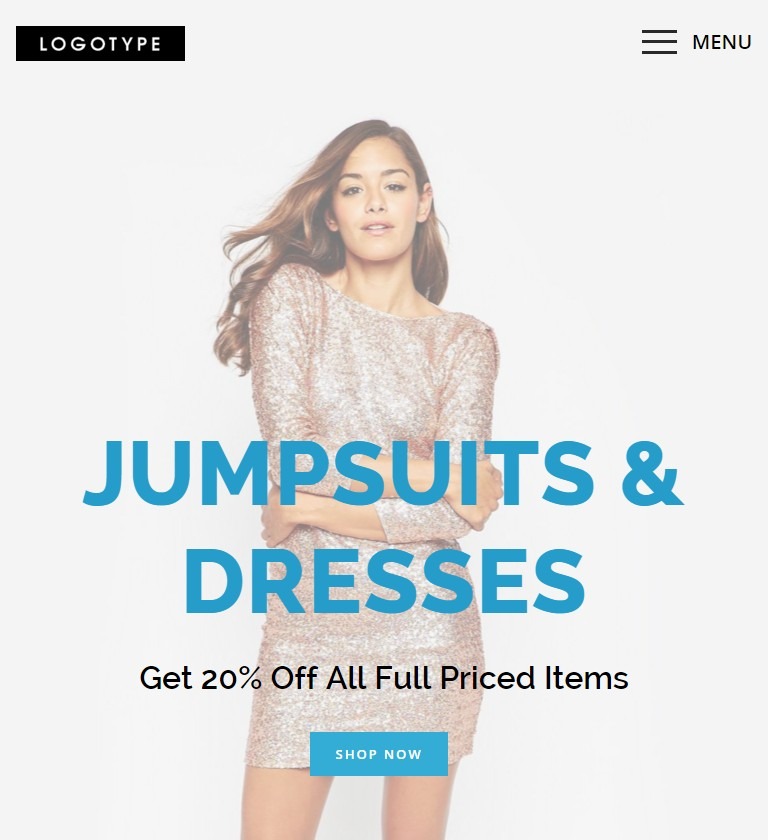Click the 20% figure in the subtitle
Viewport: 768px width, 840px height.
(231, 678)
